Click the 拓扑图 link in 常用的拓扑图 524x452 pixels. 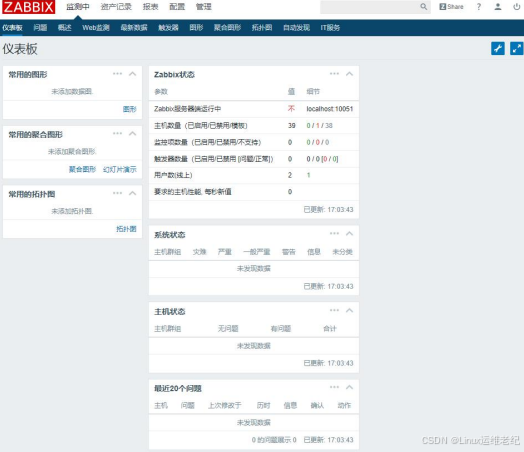(x=126, y=229)
